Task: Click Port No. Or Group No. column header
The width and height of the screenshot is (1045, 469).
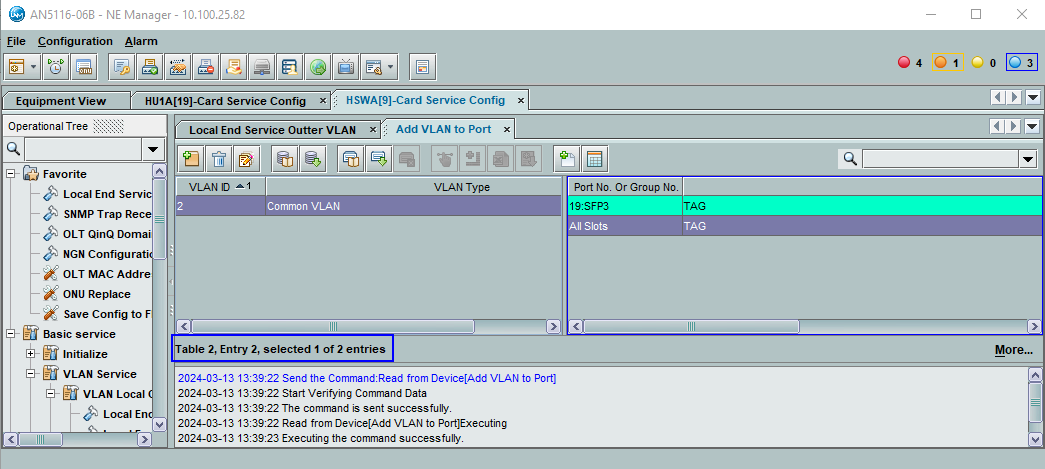Action: 626,187
